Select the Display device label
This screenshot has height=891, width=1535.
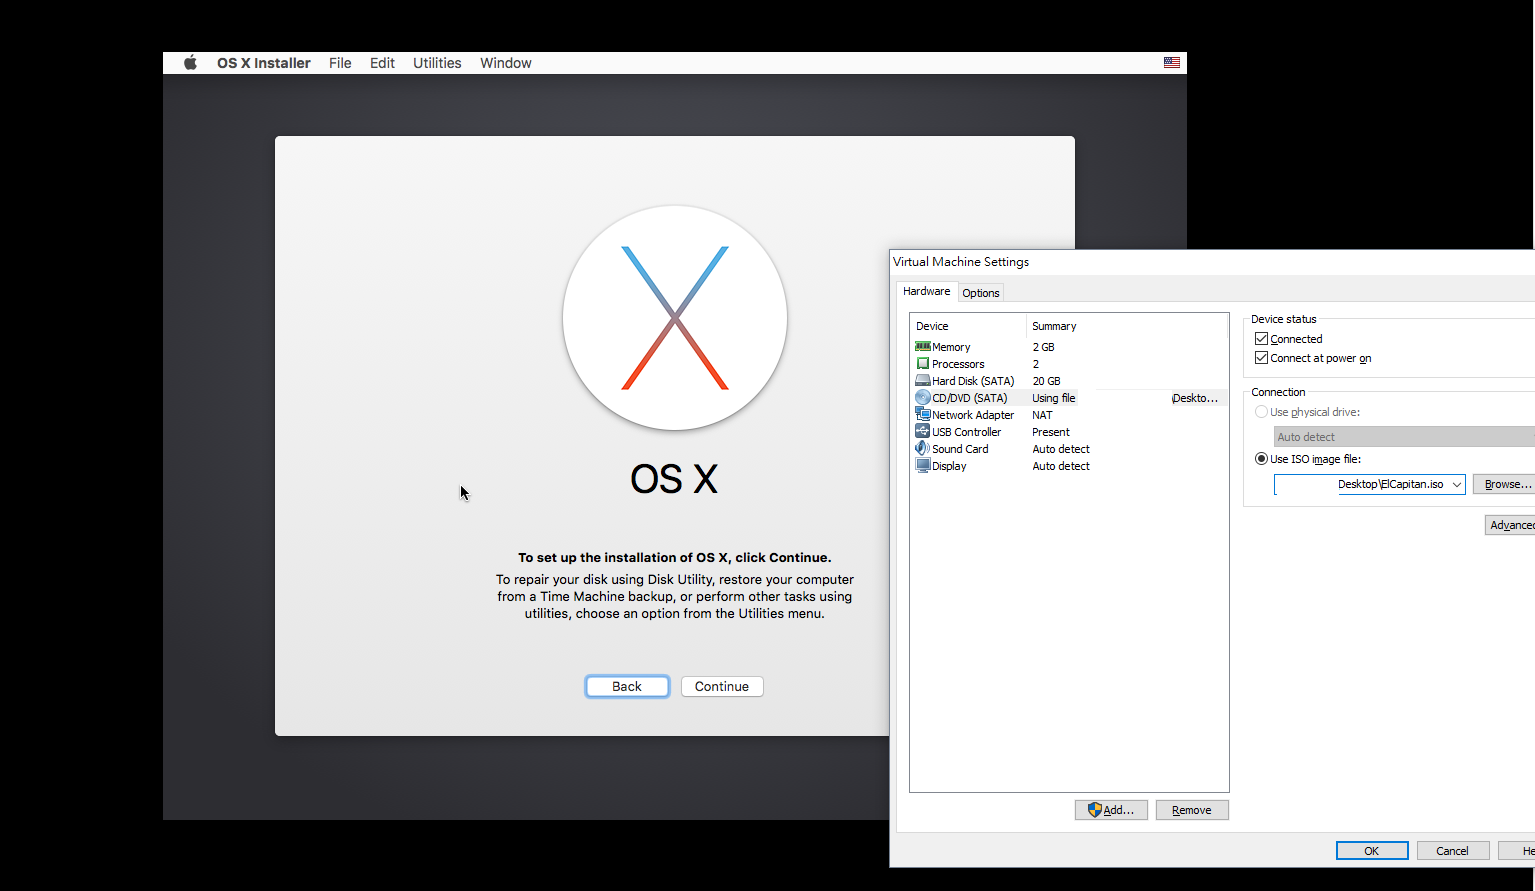pos(949,466)
